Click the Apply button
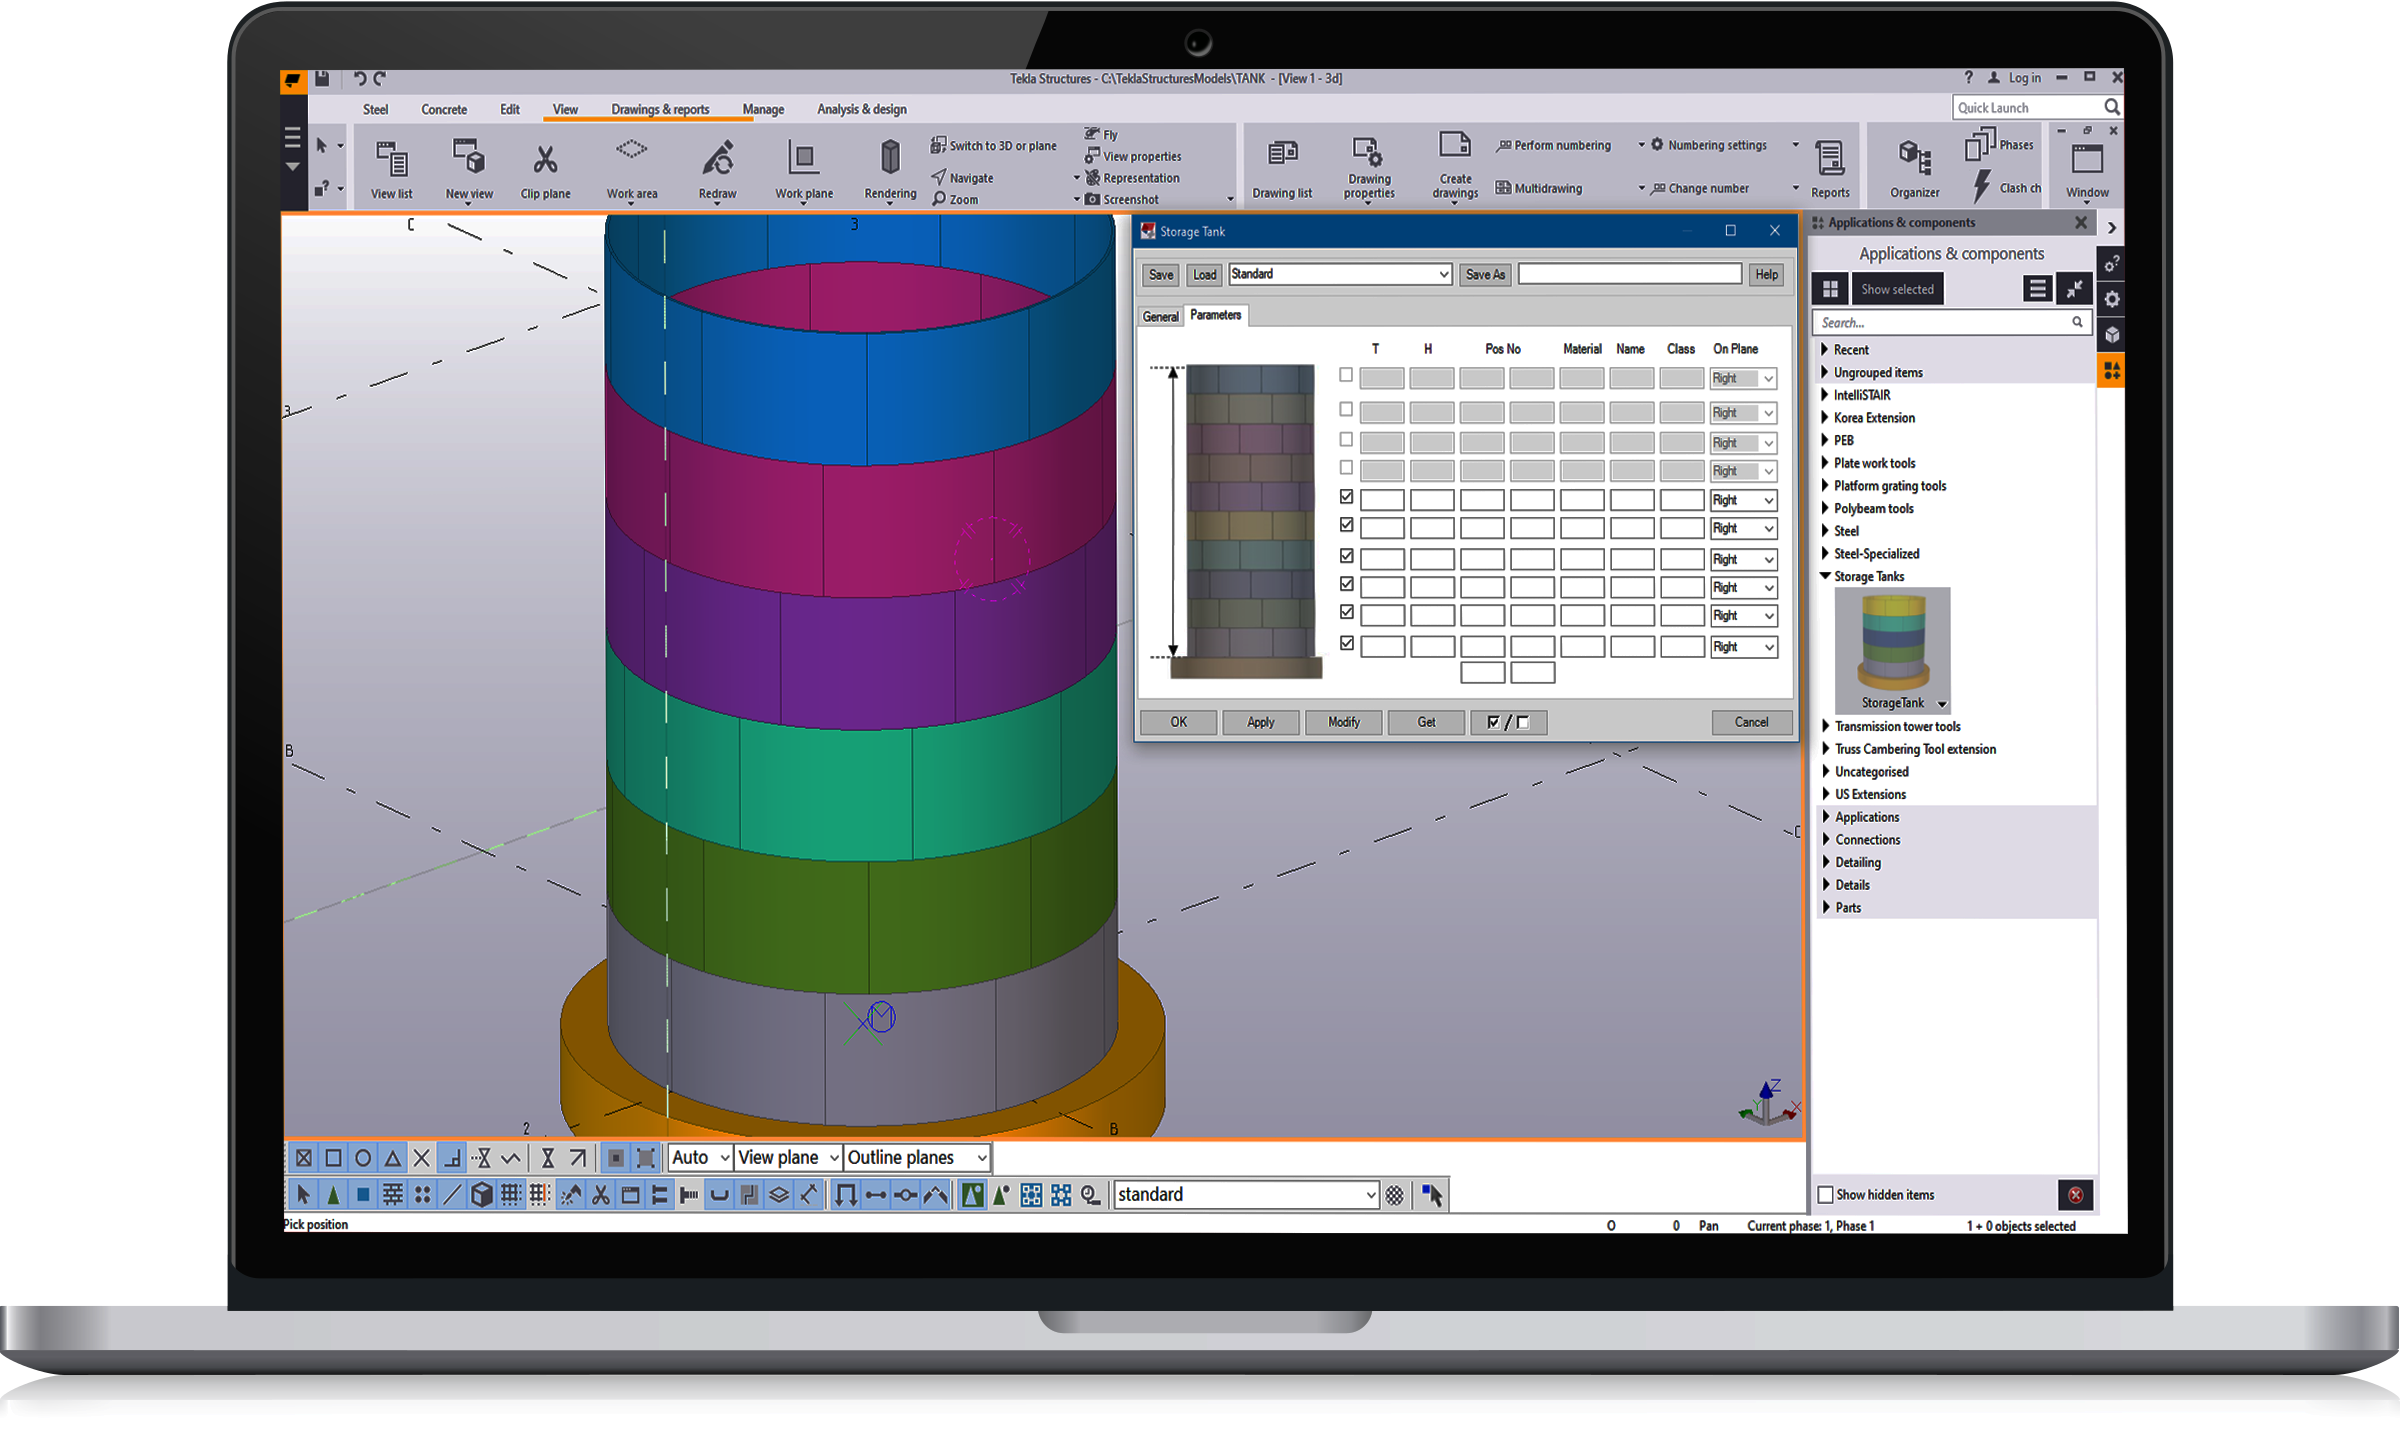The image size is (2400, 1444). tap(1260, 722)
